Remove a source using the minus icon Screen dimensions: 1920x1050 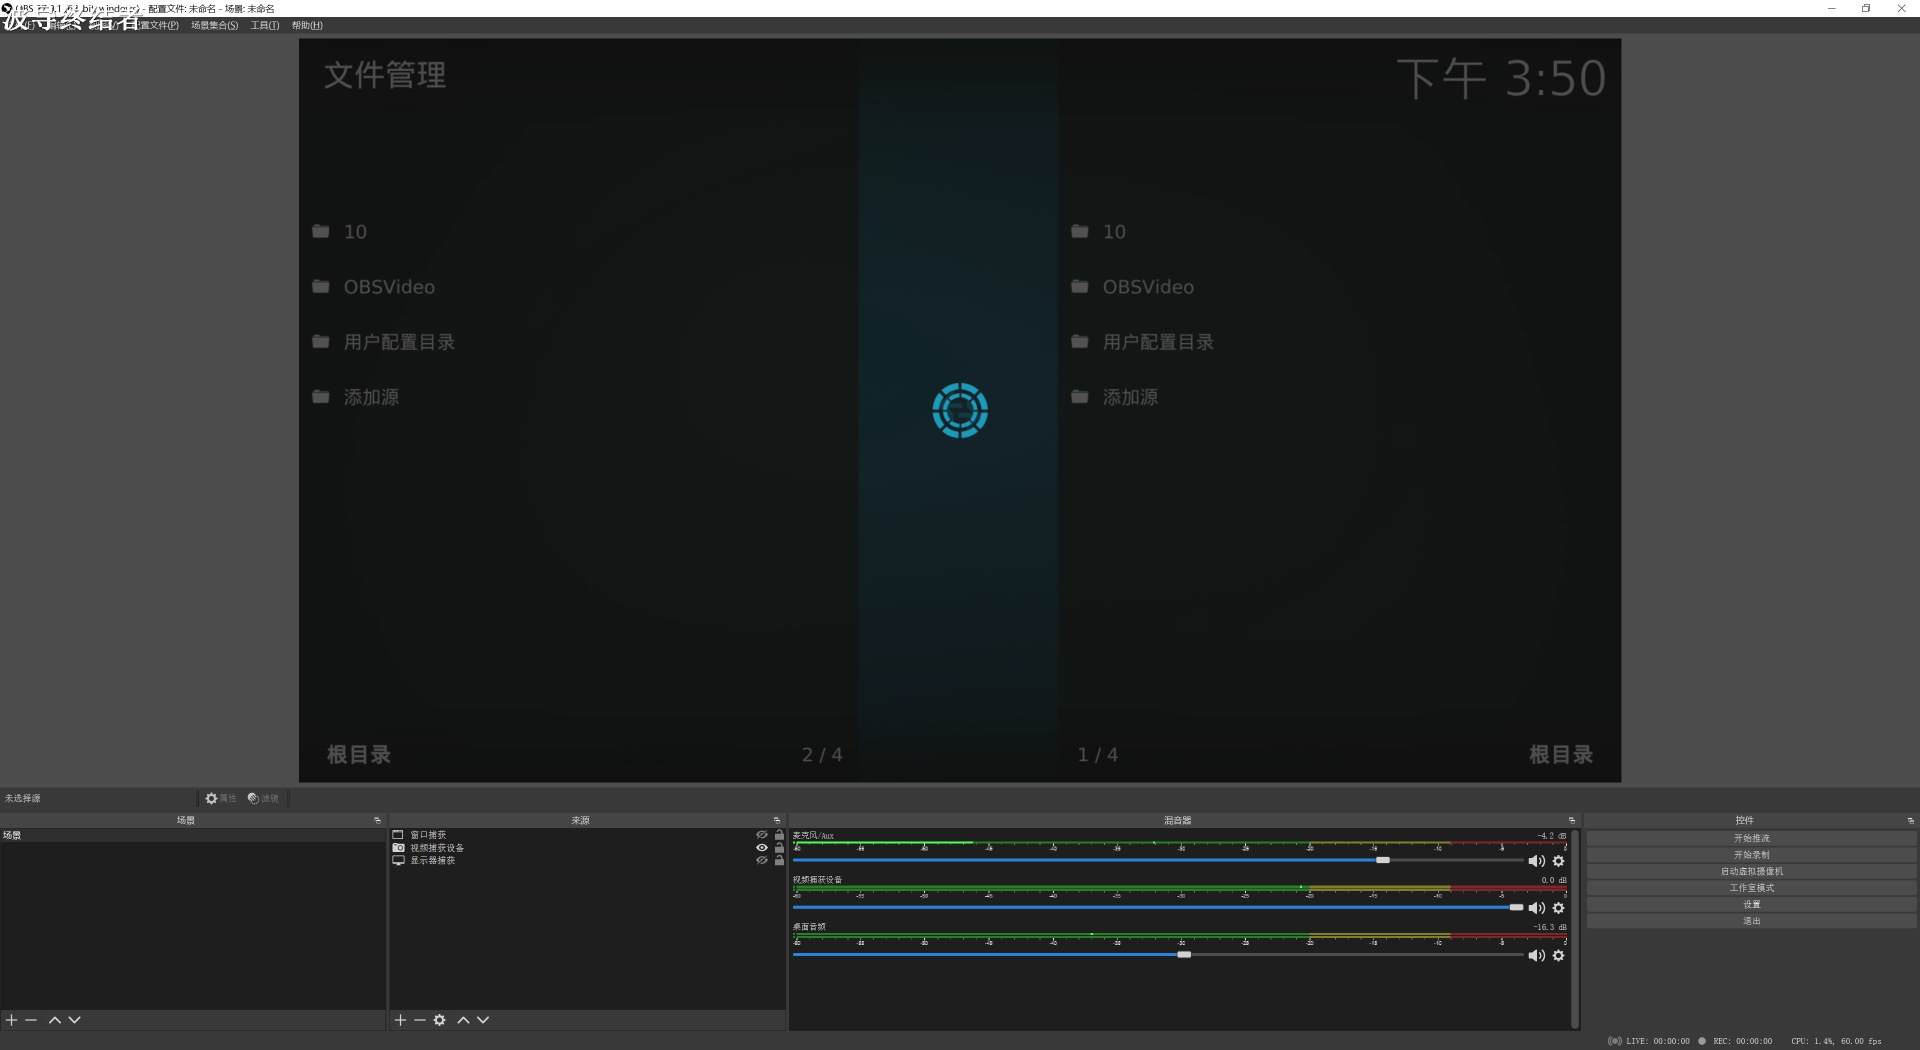tap(419, 1020)
